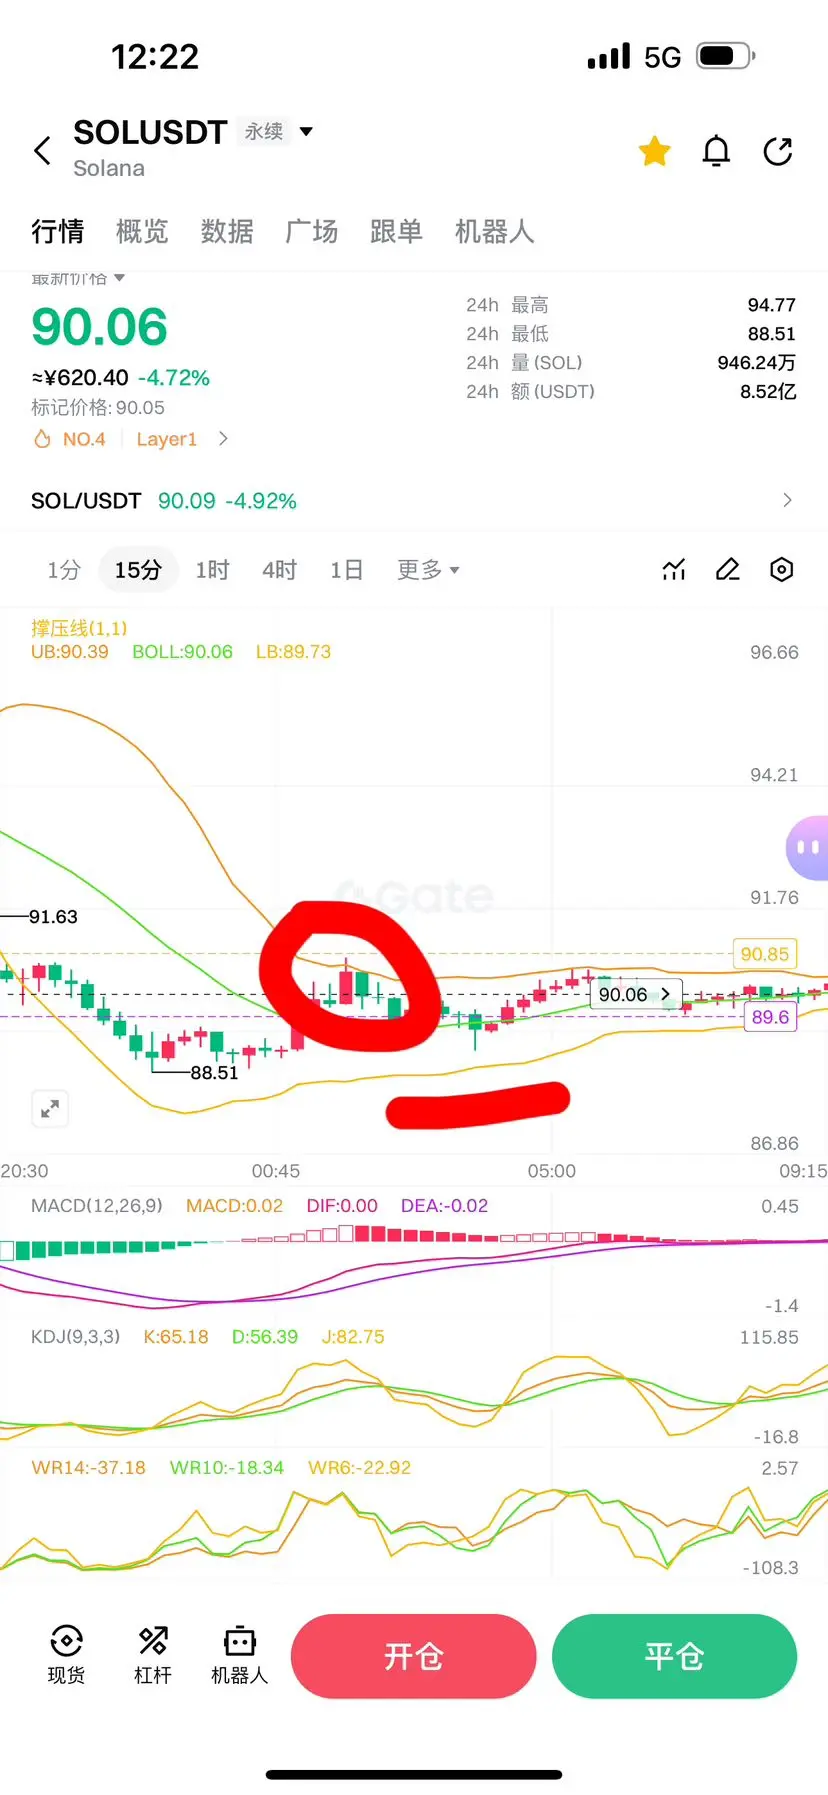Open the 机器人 bot icon at bottom
Image resolution: width=828 pixels, height=1795 pixels.
[x=240, y=1655]
